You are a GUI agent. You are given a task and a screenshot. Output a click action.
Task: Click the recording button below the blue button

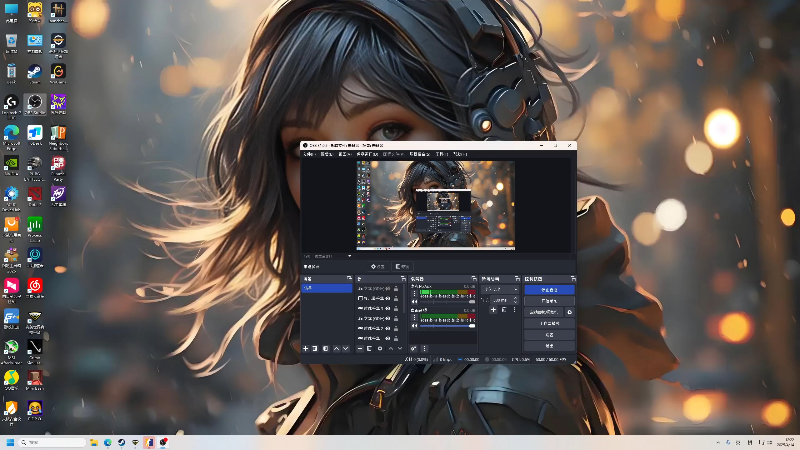(549, 301)
